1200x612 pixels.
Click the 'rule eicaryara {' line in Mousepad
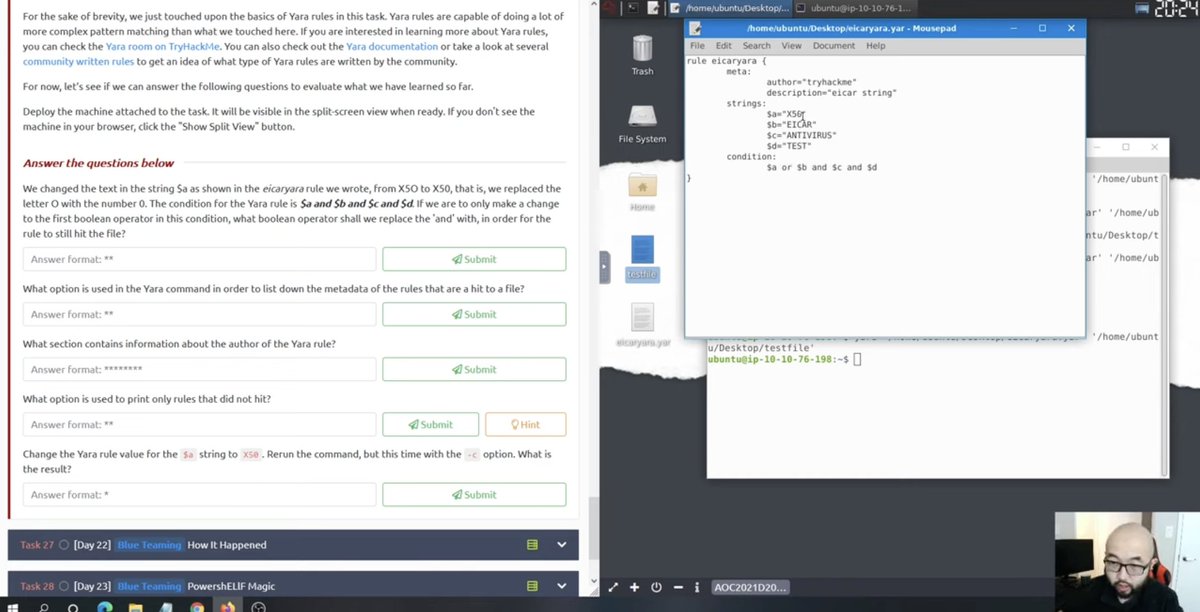[x=726, y=61]
